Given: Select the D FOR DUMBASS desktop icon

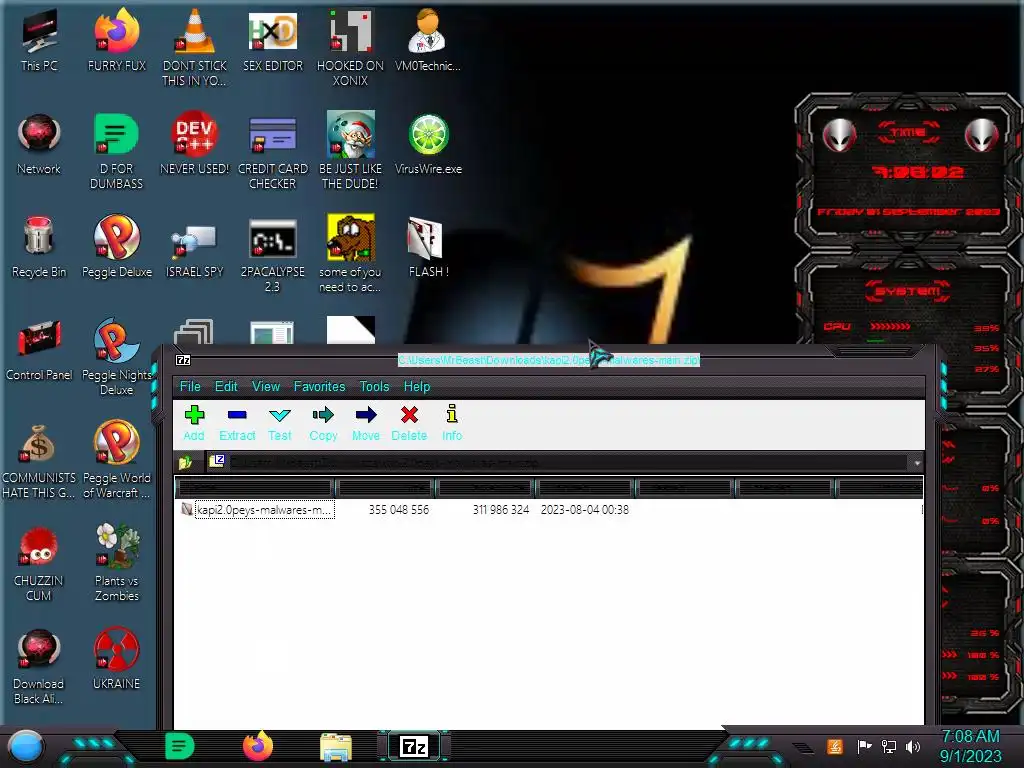Looking at the screenshot, I should tap(117, 150).
